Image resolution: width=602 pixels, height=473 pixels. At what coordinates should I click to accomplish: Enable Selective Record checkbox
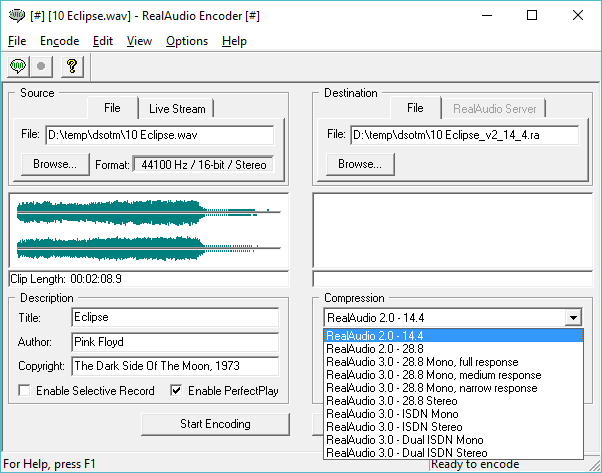click(24, 391)
